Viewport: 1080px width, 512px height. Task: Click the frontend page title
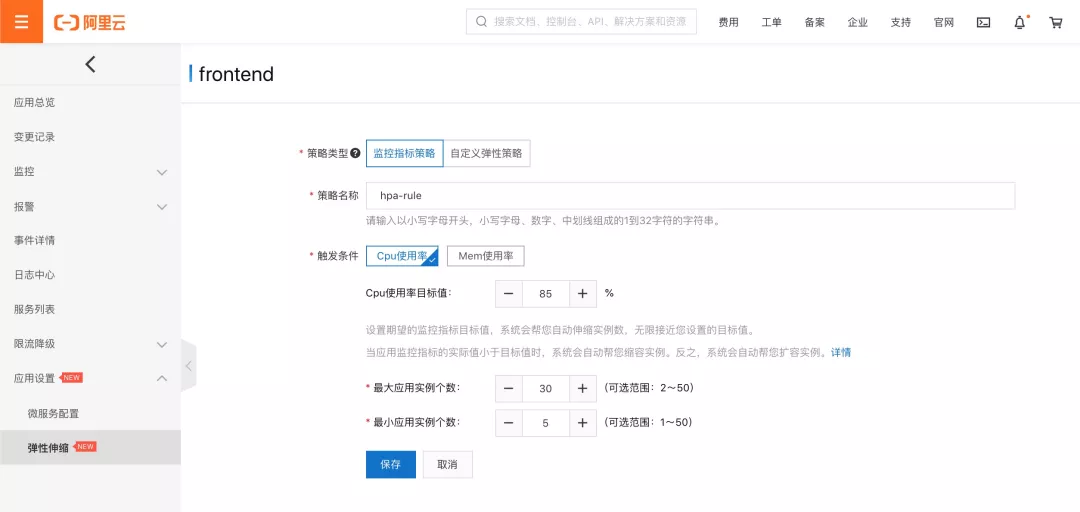click(x=236, y=74)
